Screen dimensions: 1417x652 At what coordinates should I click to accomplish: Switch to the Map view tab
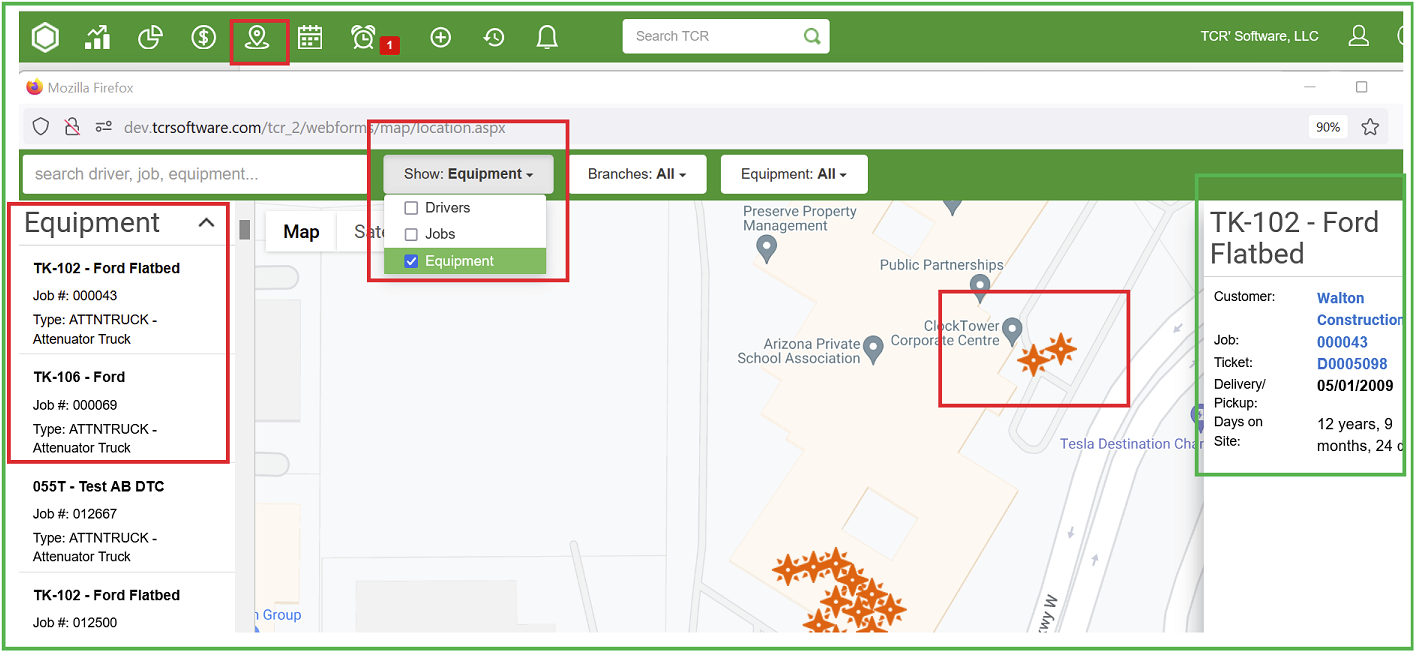tap(301, 232)
